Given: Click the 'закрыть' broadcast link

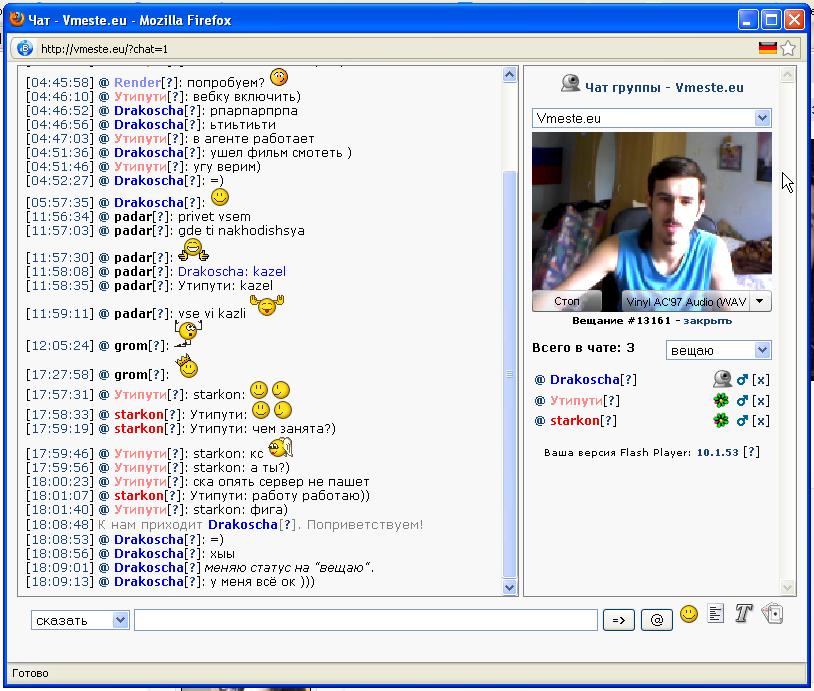Looking at the screenshot, I should click(x=708, y=321).
